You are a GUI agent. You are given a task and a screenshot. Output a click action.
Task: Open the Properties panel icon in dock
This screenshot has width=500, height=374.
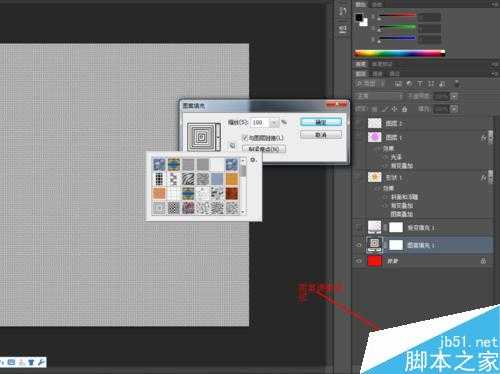343,29
